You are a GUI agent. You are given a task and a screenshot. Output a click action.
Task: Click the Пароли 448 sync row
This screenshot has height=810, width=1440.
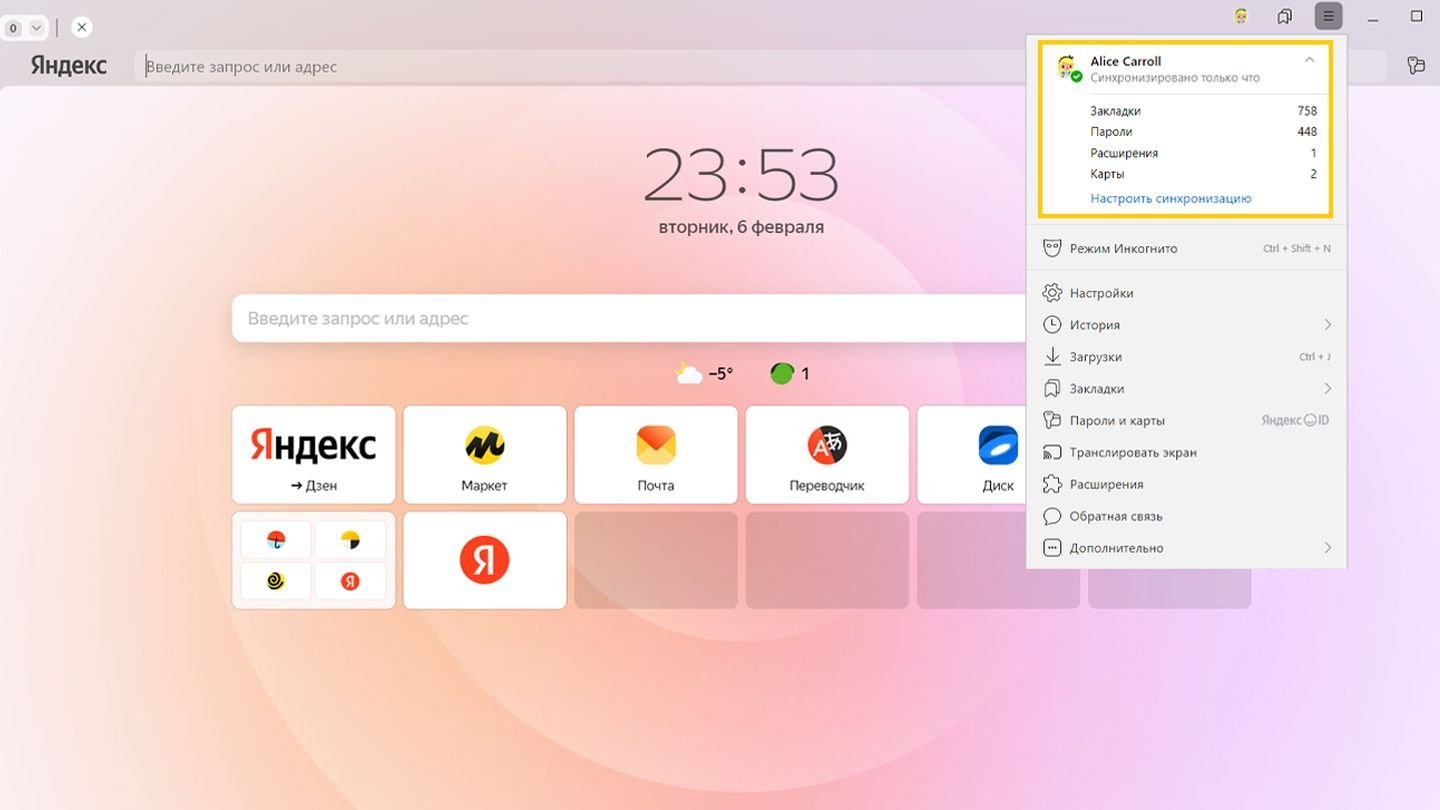(x=1203, y=132)
